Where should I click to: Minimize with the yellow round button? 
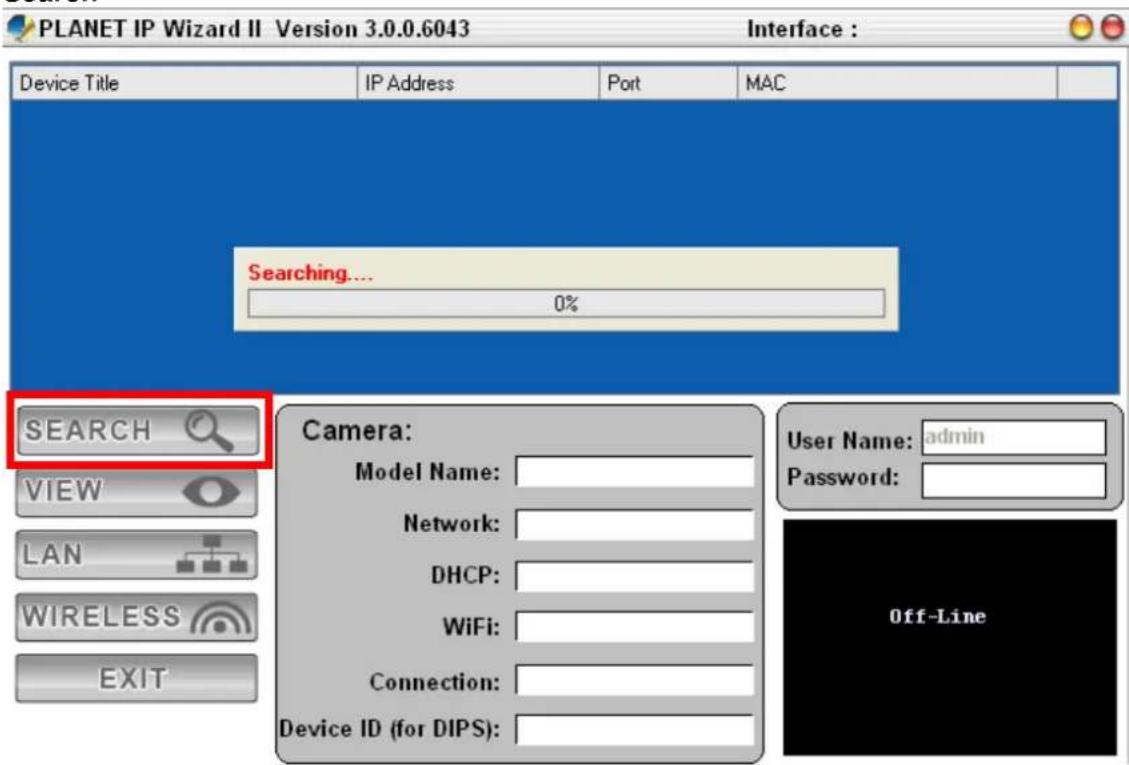(x=1081, y=28)
